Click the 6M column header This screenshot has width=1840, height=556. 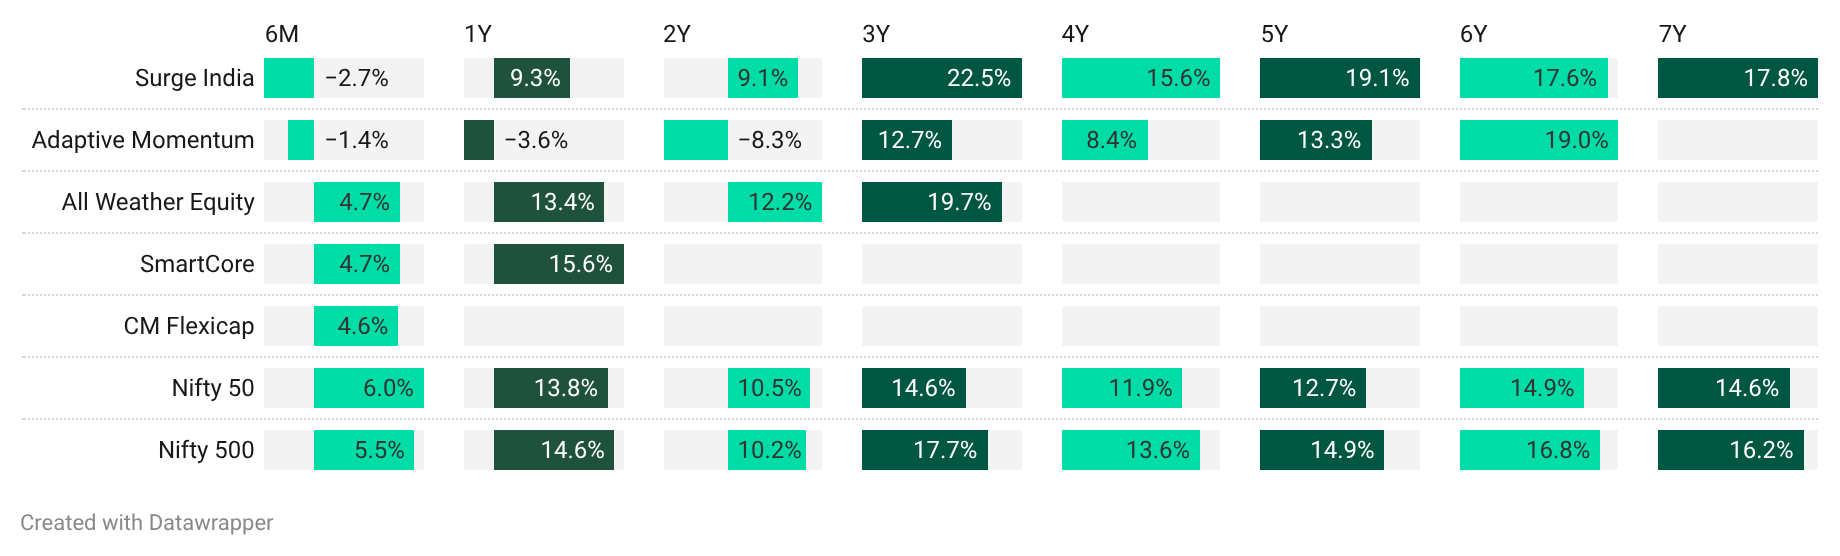[282, 34]
